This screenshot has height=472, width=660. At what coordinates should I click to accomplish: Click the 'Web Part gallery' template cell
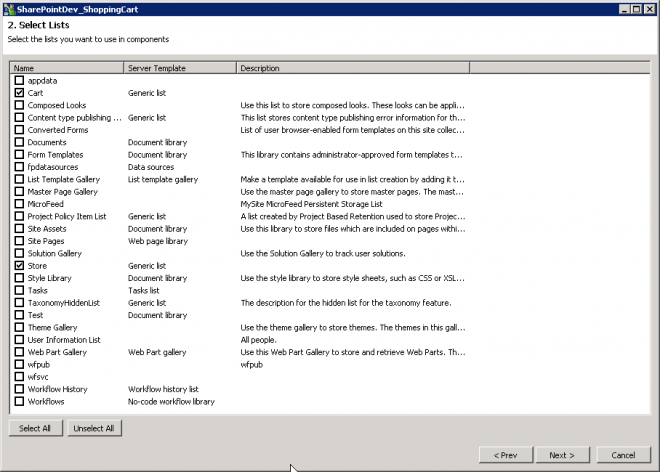pyautogui.click(x=157, y=352)
